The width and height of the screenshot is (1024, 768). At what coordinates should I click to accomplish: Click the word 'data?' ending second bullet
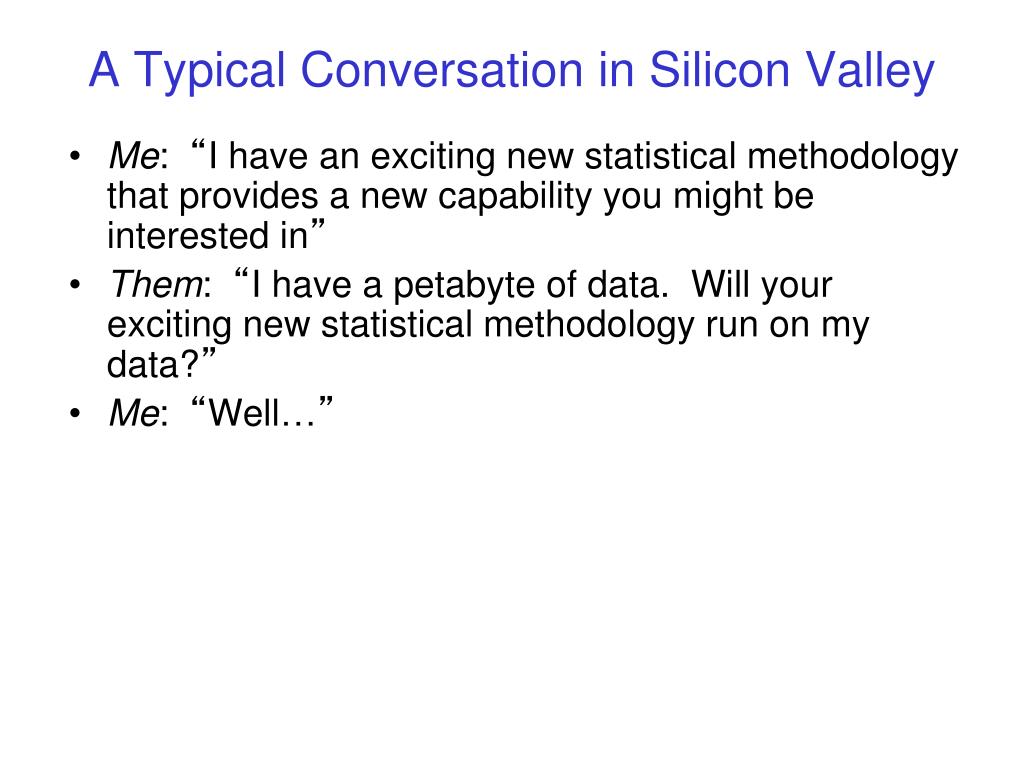point(152,364)
